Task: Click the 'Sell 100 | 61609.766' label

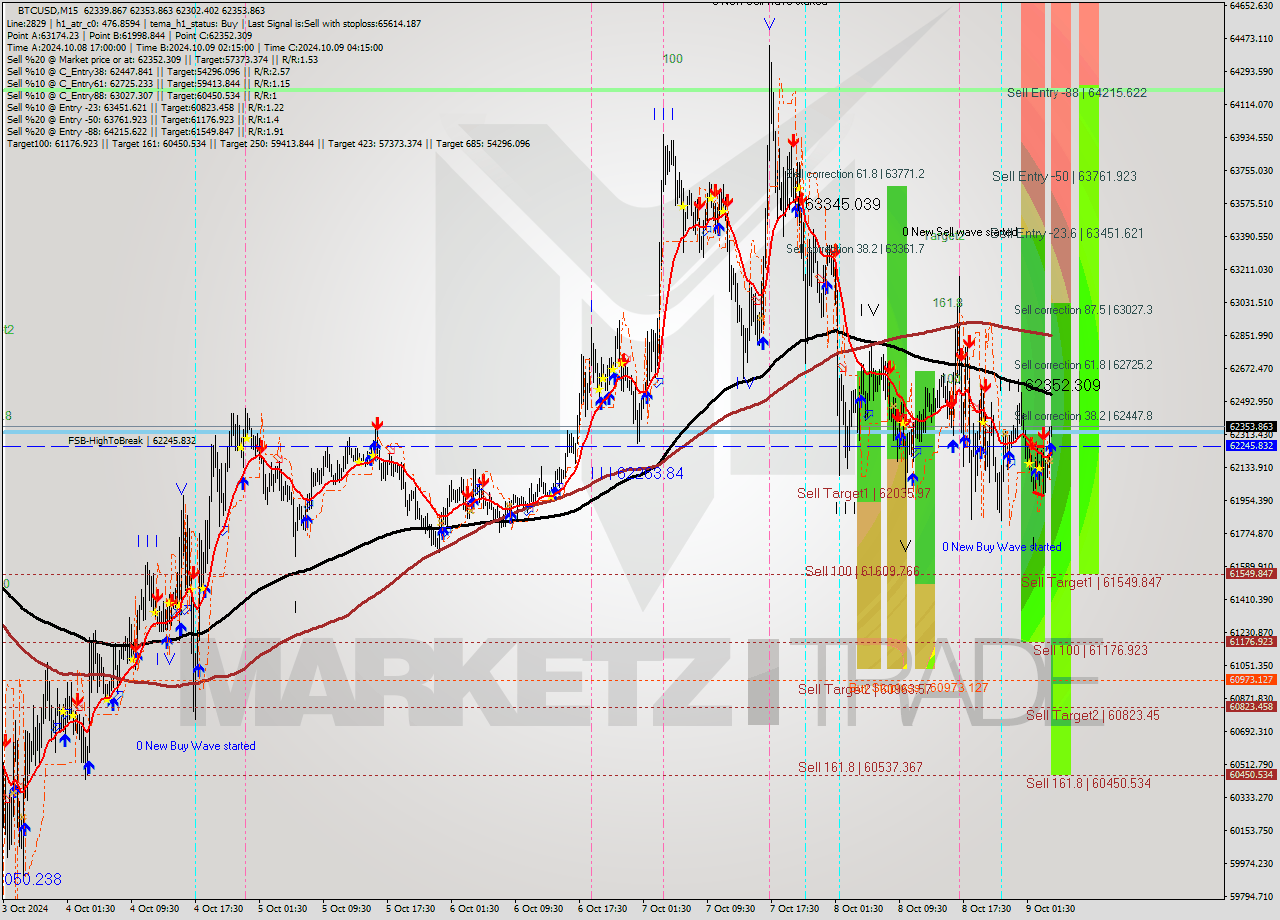Action: [862, 571]
